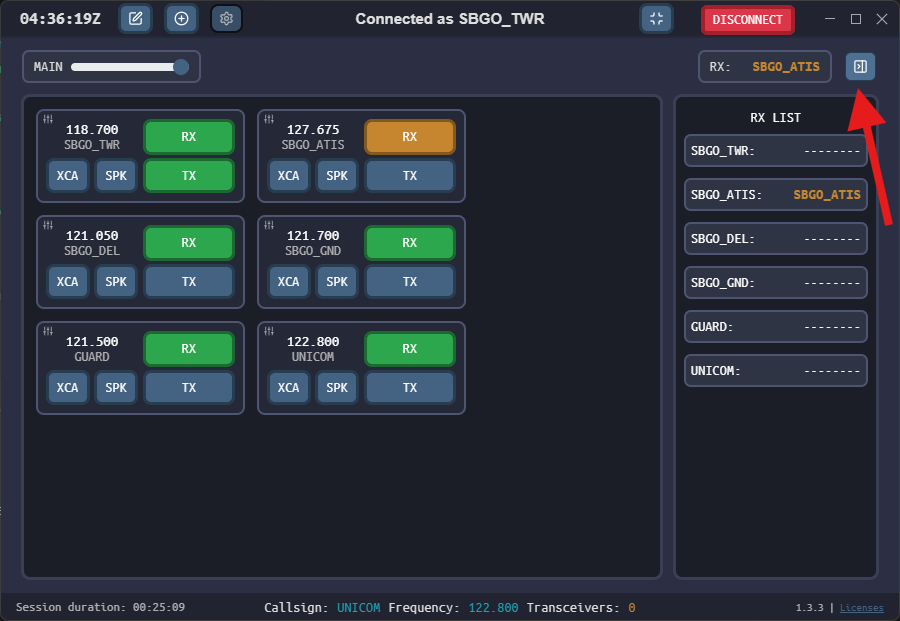
Task: Open the Licenses link
Action: [x=861, y=608]
